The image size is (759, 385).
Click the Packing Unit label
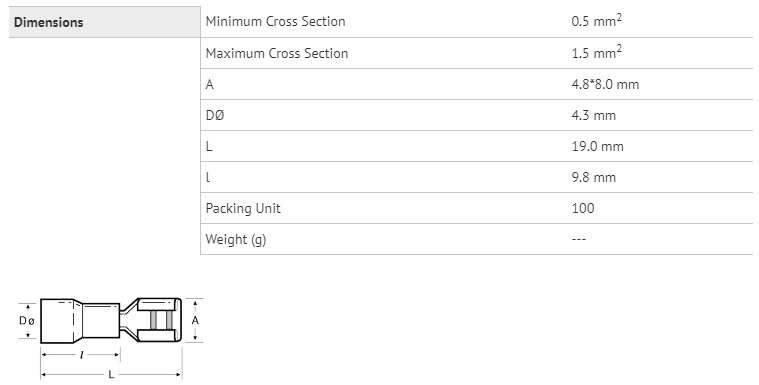coord(243,208)
